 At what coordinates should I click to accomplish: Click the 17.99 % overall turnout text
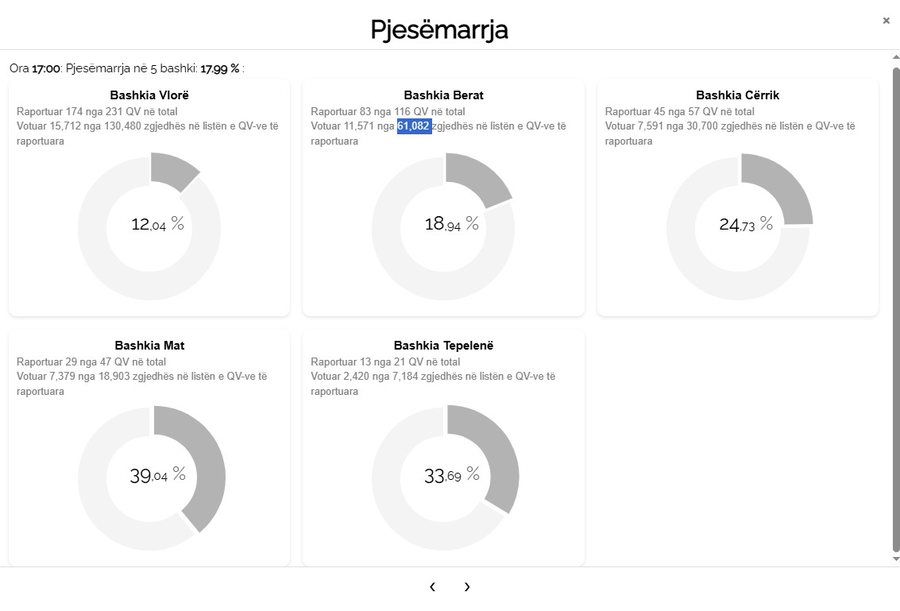point(220,69)
